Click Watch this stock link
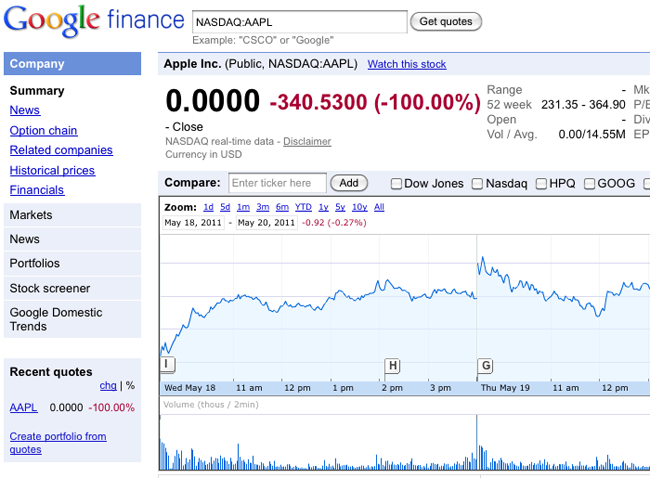 click(407, 64)
